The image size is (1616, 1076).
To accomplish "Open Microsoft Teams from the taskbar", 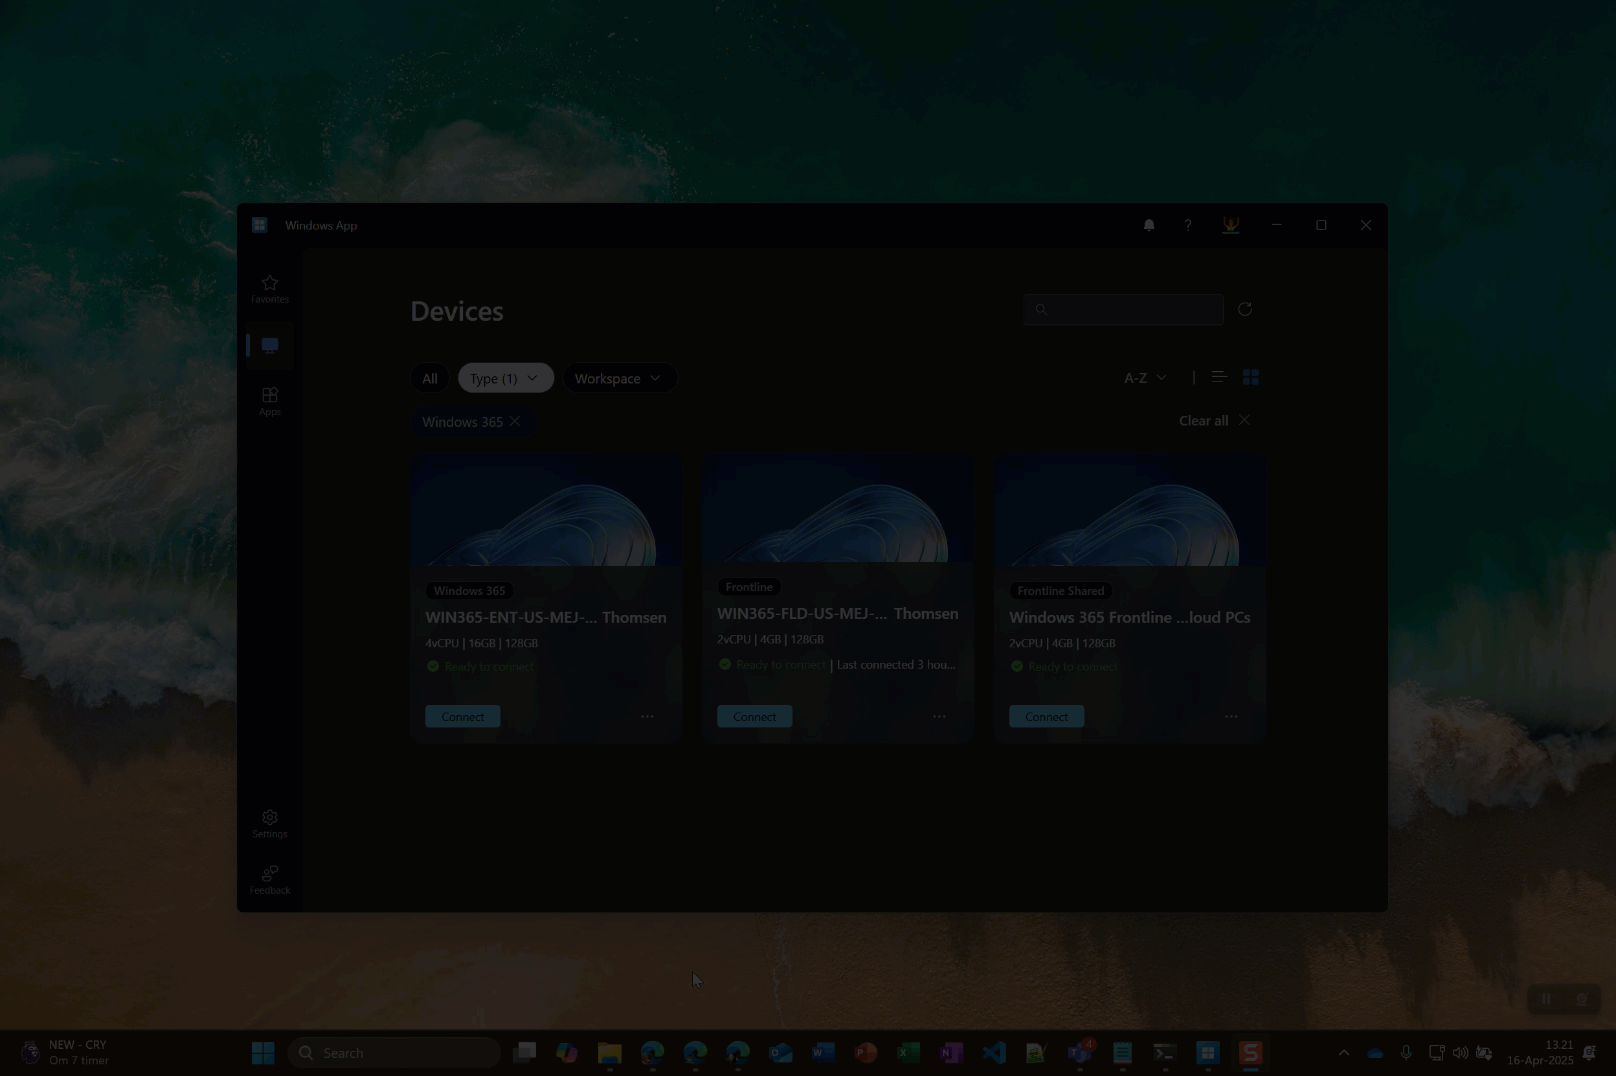I will coord(1080,1053).
